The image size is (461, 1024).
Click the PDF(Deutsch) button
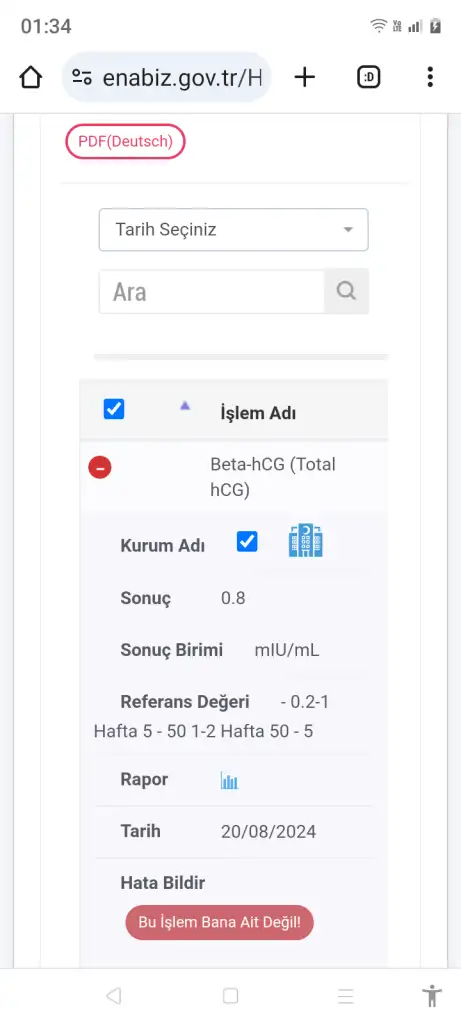coord(125,141)
